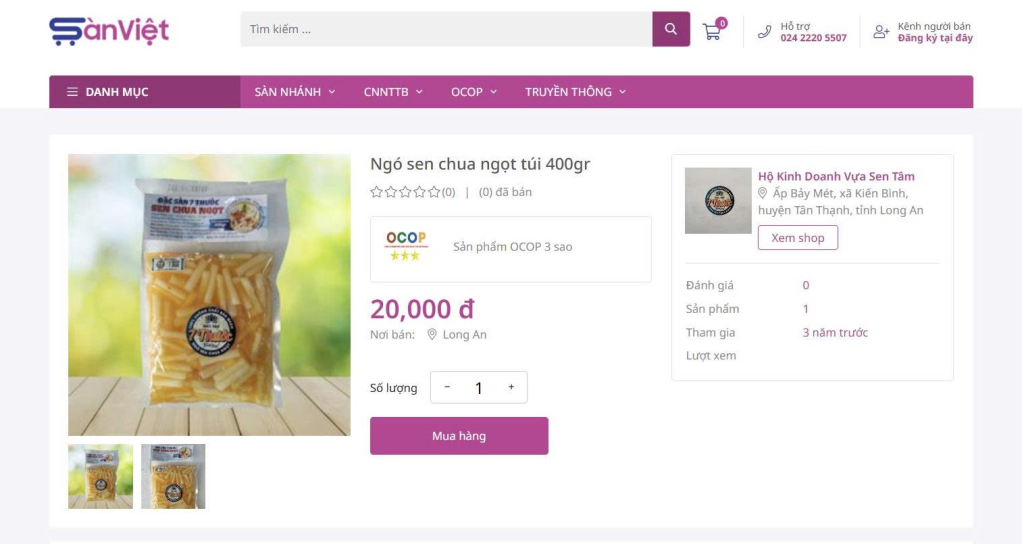The height and width of the screenshot is (544, 1022).
Task: Click the Tìm kiếm search field
Action: point(445,29)
